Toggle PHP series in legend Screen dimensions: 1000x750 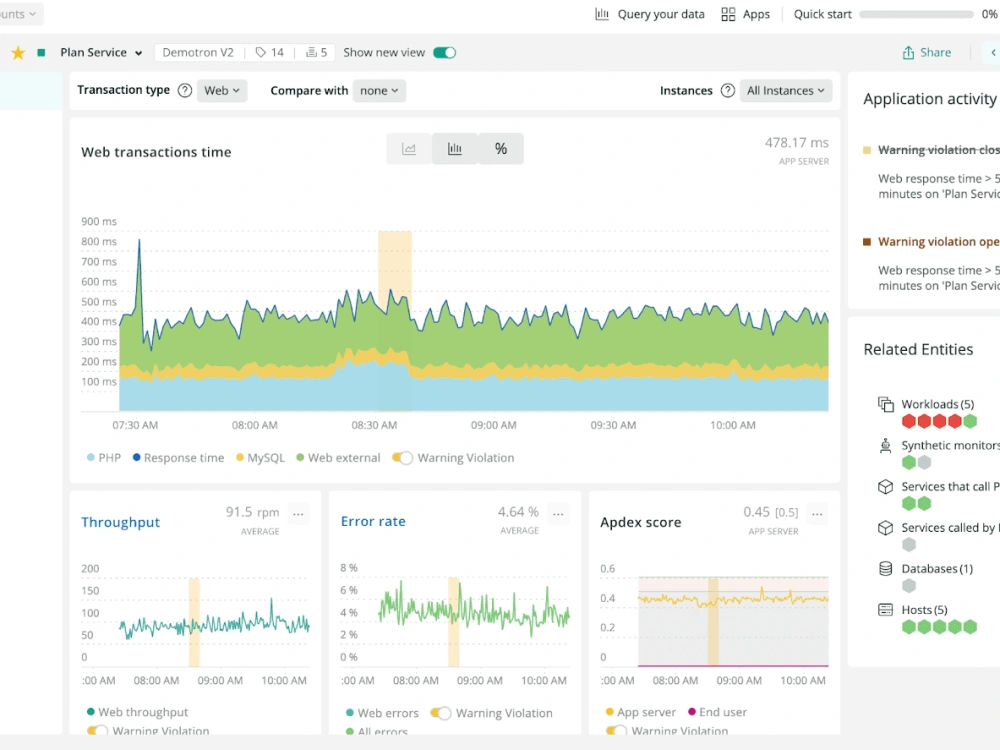103,458
